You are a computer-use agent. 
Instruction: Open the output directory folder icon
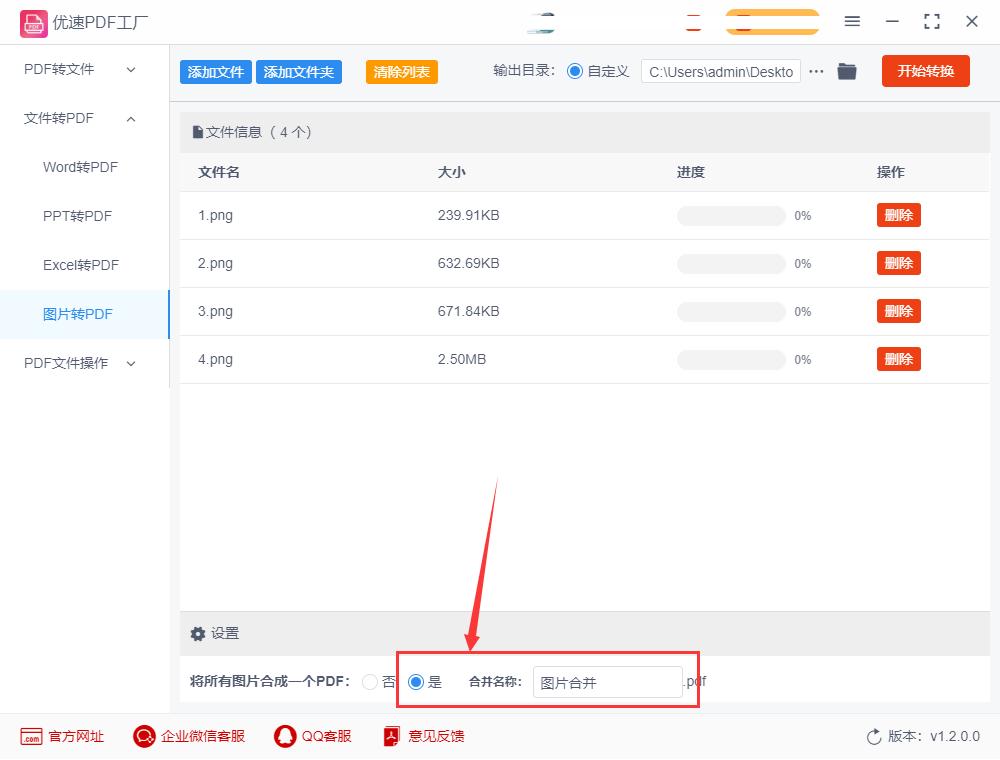[x=846, y=71]
